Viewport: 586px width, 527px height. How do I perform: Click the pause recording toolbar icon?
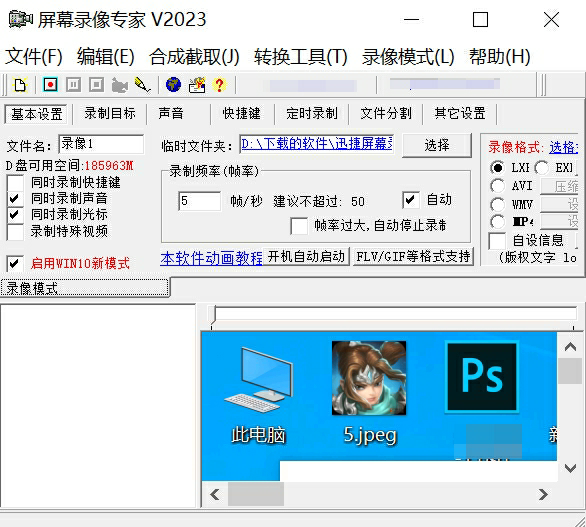[x=73, y=85]
